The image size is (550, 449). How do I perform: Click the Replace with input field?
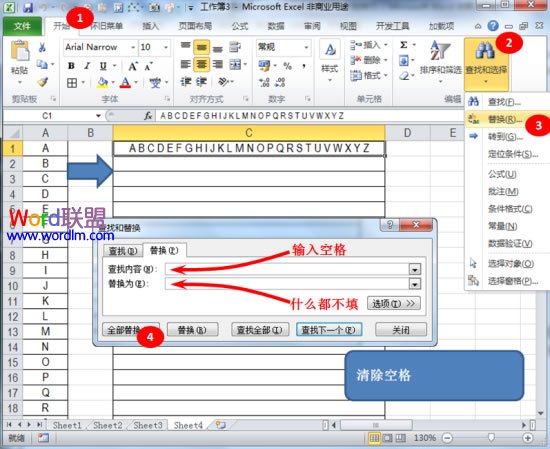coord(287,284)
